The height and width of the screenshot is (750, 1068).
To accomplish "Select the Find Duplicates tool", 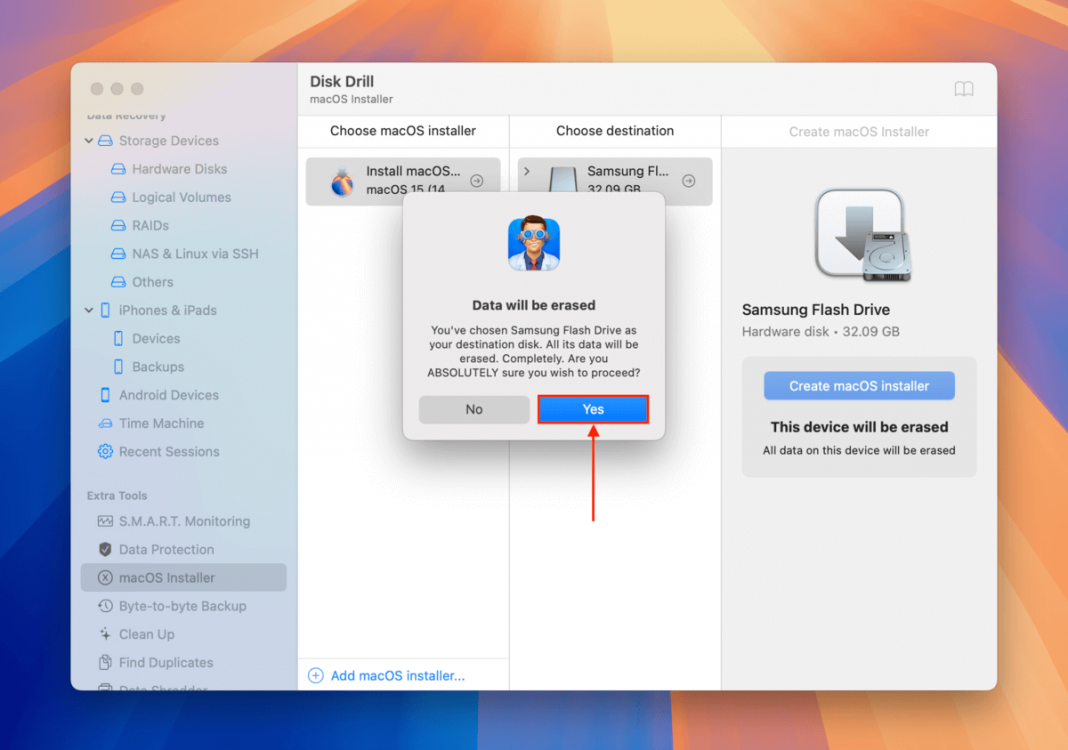I will click(x=162, y=662).
